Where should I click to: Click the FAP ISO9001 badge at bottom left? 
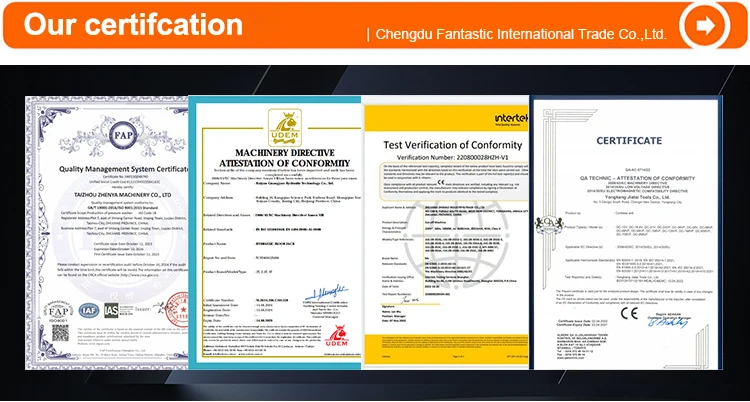pos(57,312)
